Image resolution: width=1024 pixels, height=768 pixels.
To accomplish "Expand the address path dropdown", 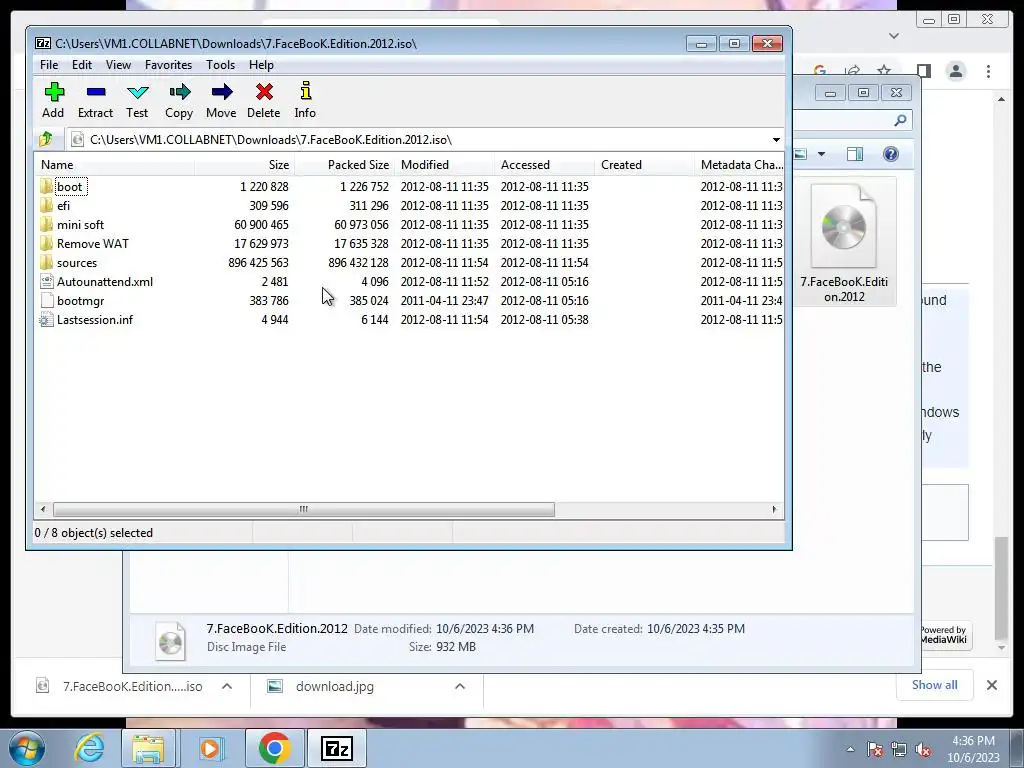I will click(x=776, y=140).
